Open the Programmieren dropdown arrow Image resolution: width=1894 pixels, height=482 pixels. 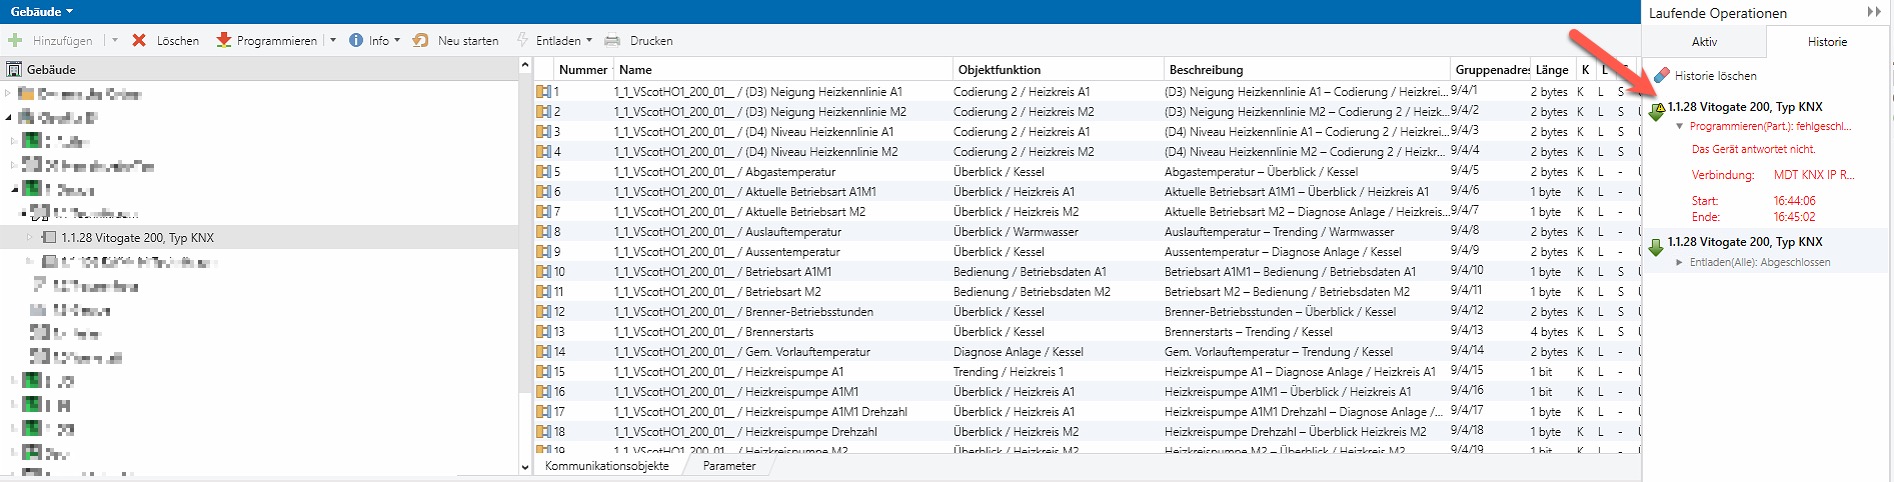pyautogui.click(x=328, y=41)
